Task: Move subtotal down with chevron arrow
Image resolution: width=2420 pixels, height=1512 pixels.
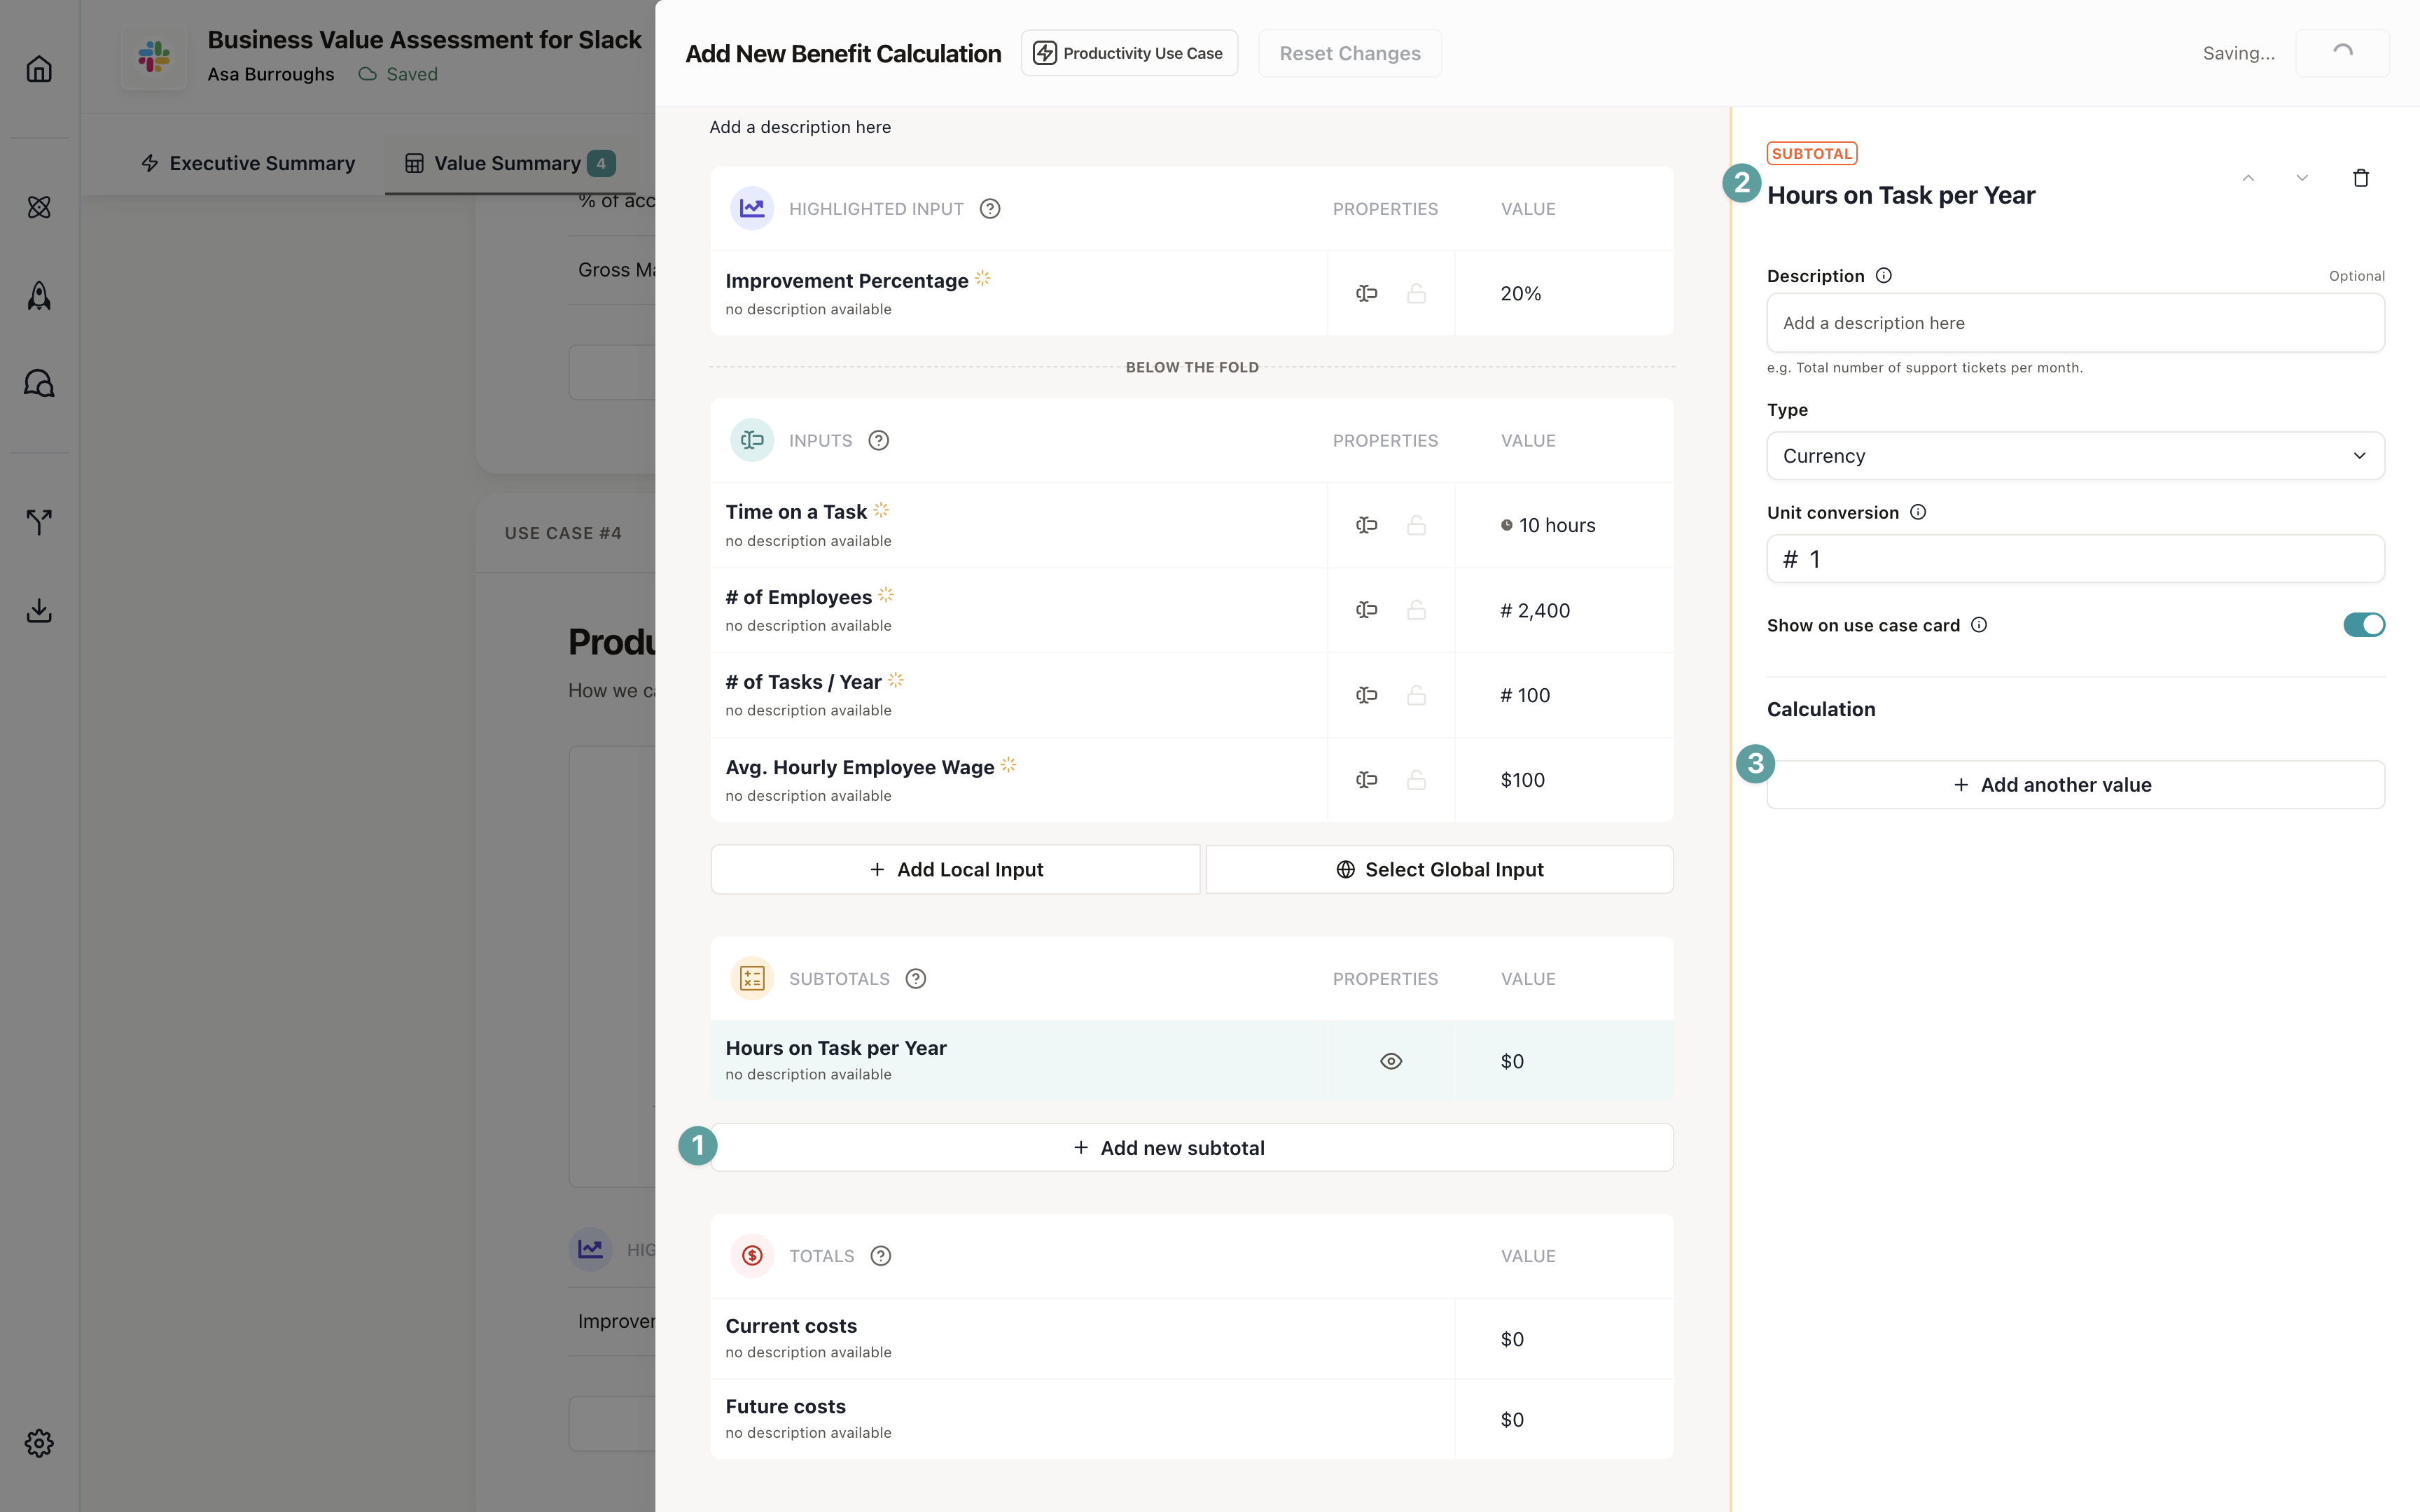Action: (x=2302, y=178)
